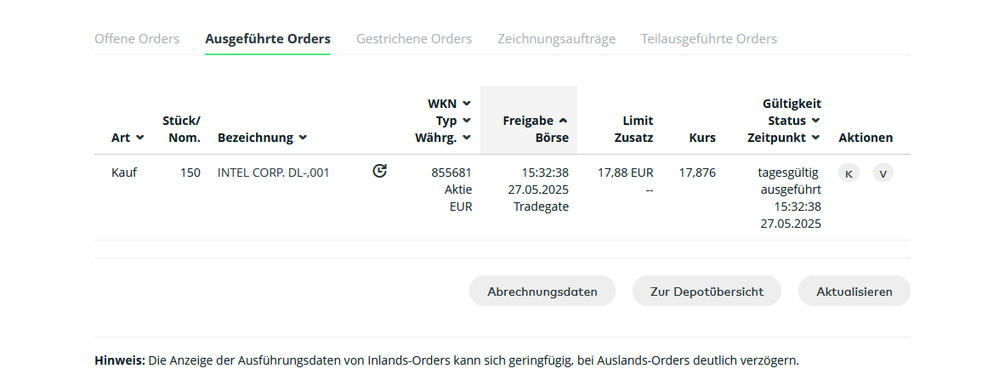Toggle Freigabe ascending sort arrow

click(563, 120)
